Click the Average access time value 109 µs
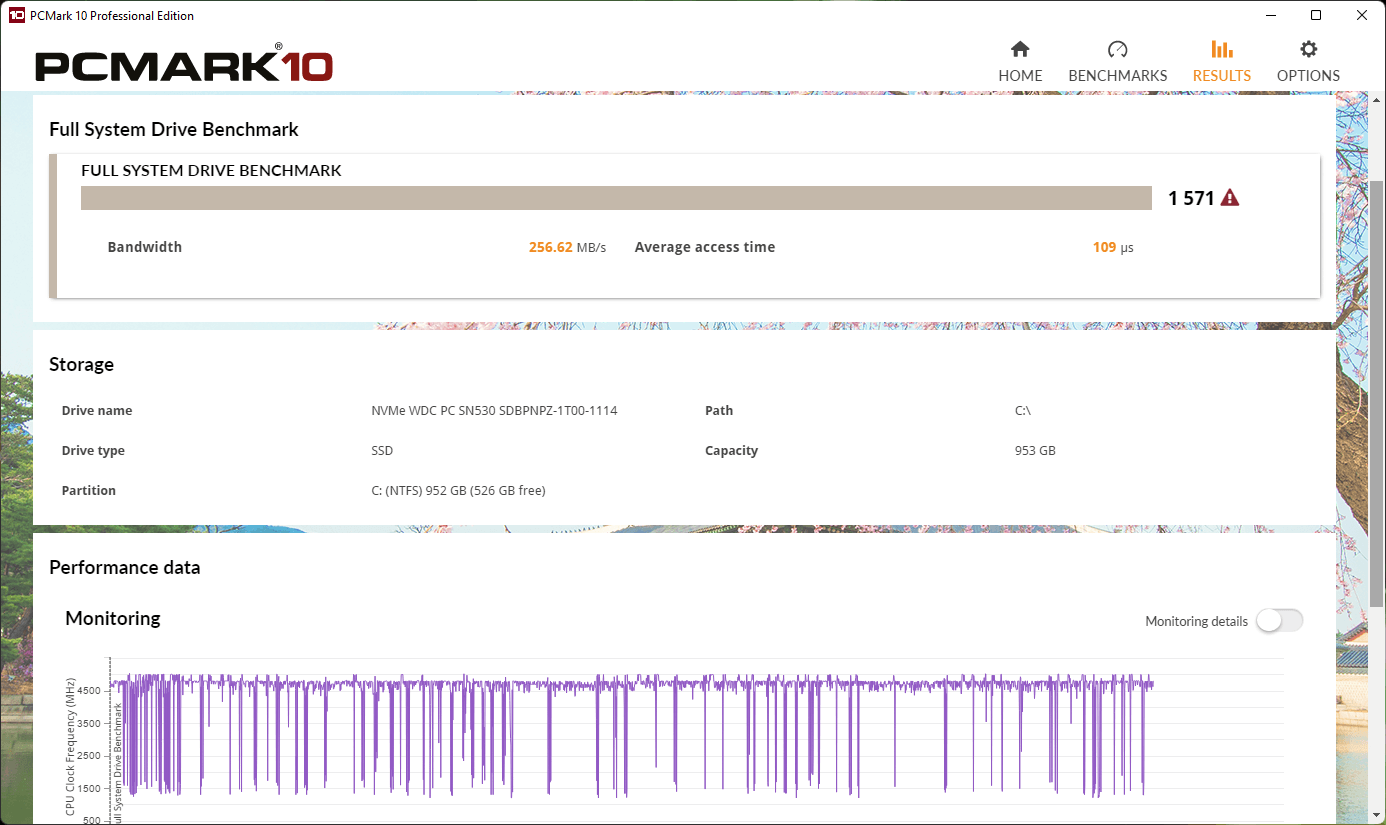 tap(1113, 247)
